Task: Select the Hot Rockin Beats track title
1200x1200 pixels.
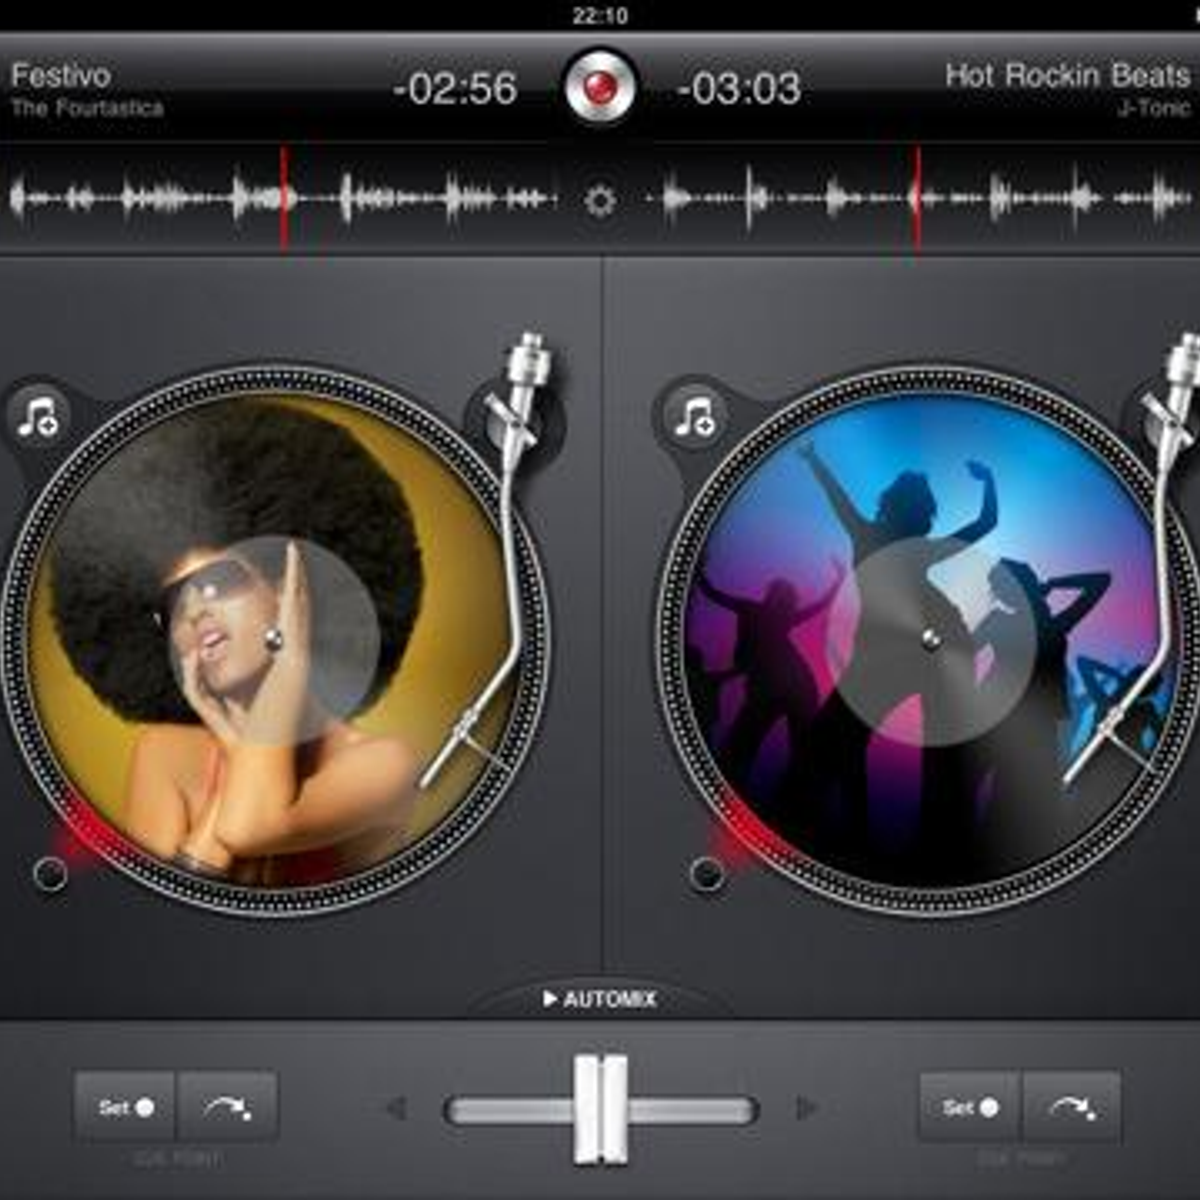Action: pyautogui.click(x=1065, y=74)
